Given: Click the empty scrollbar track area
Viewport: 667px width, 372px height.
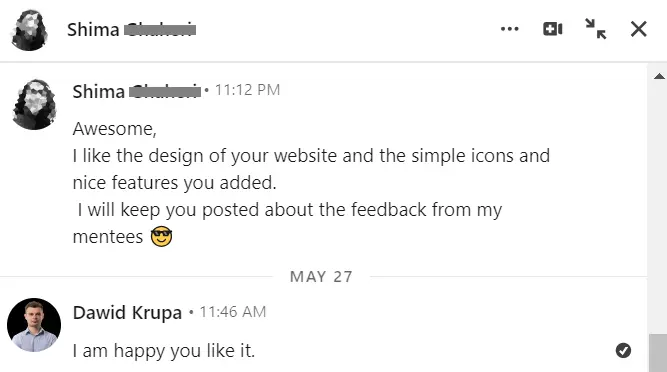Looking at the screenshot, I should click(658, 208).
